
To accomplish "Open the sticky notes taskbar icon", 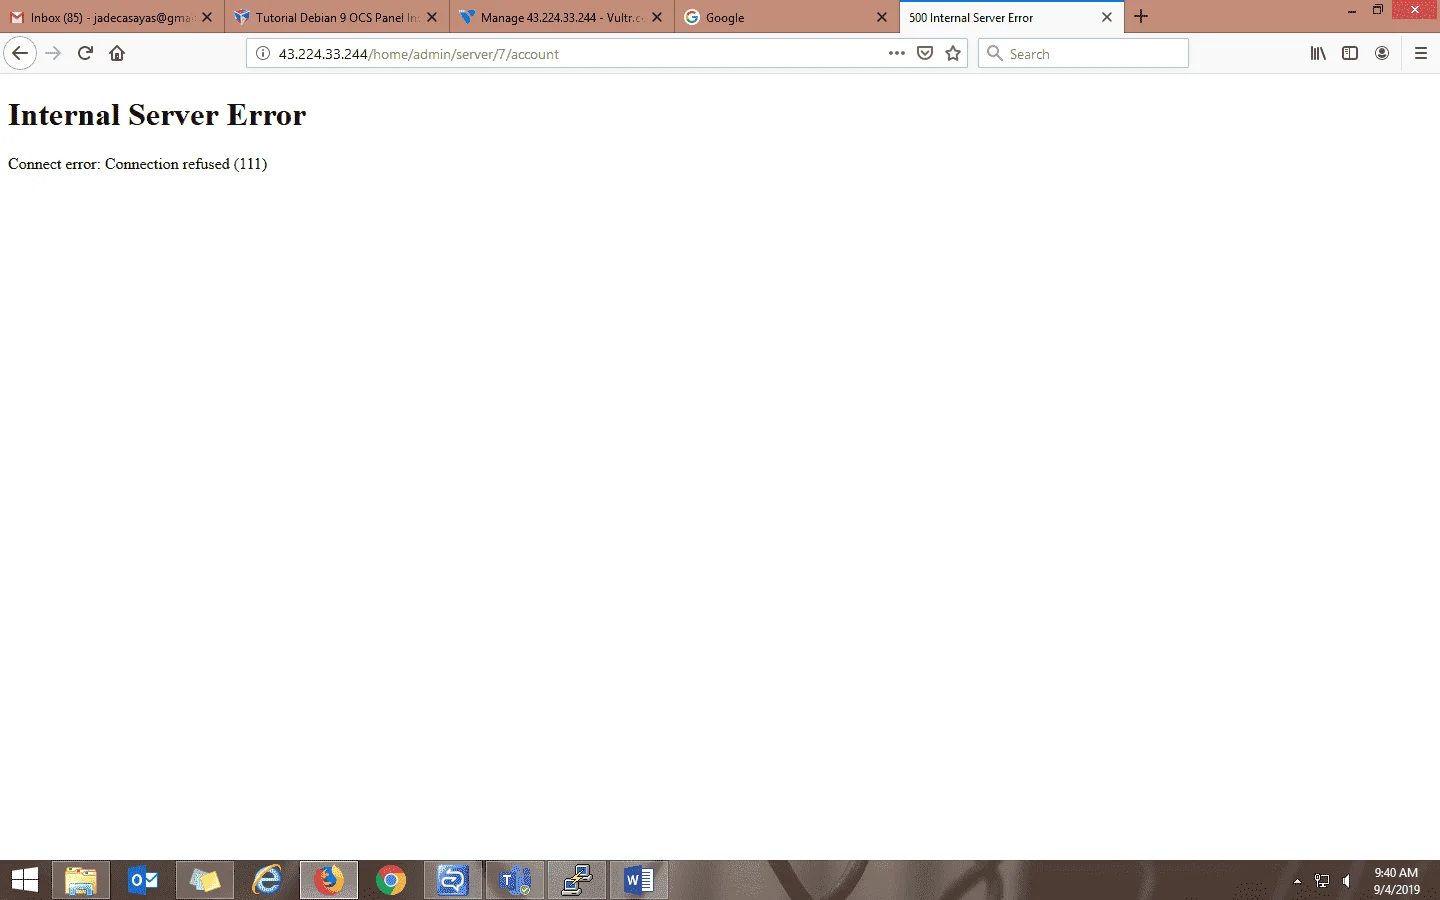I will pos(205,880).
